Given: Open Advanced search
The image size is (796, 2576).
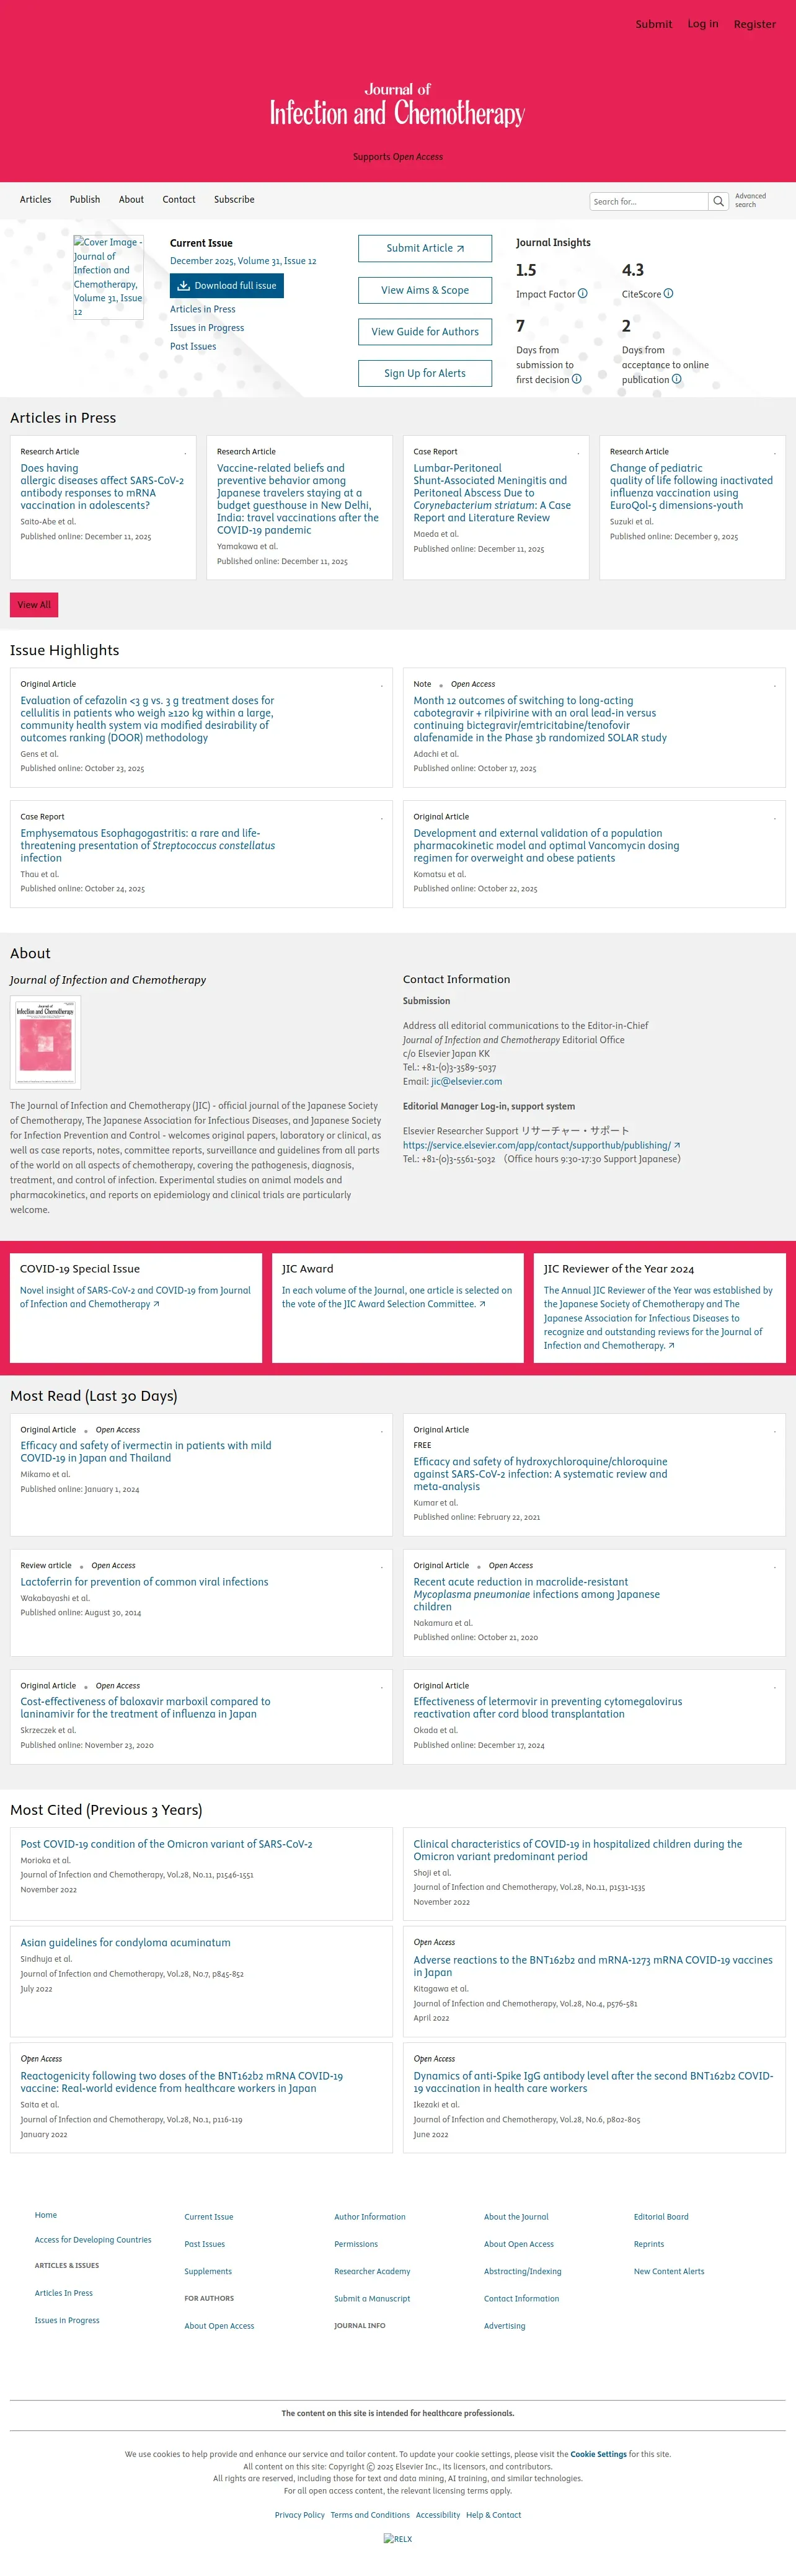Looking at the screenshot, I should coord(750,200).
